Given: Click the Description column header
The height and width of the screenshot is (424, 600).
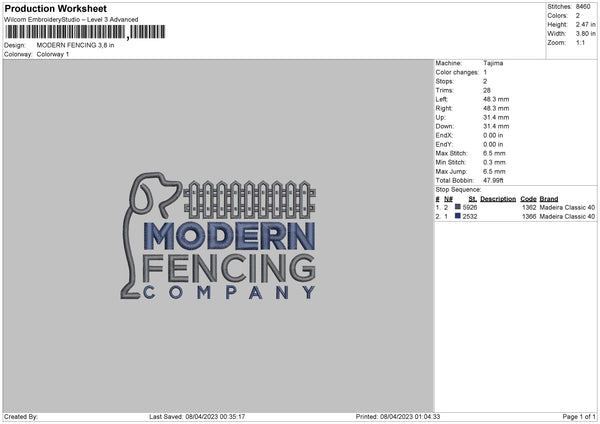Looking at the screenshot, I should pyautogui.click(x=498, y=199).
